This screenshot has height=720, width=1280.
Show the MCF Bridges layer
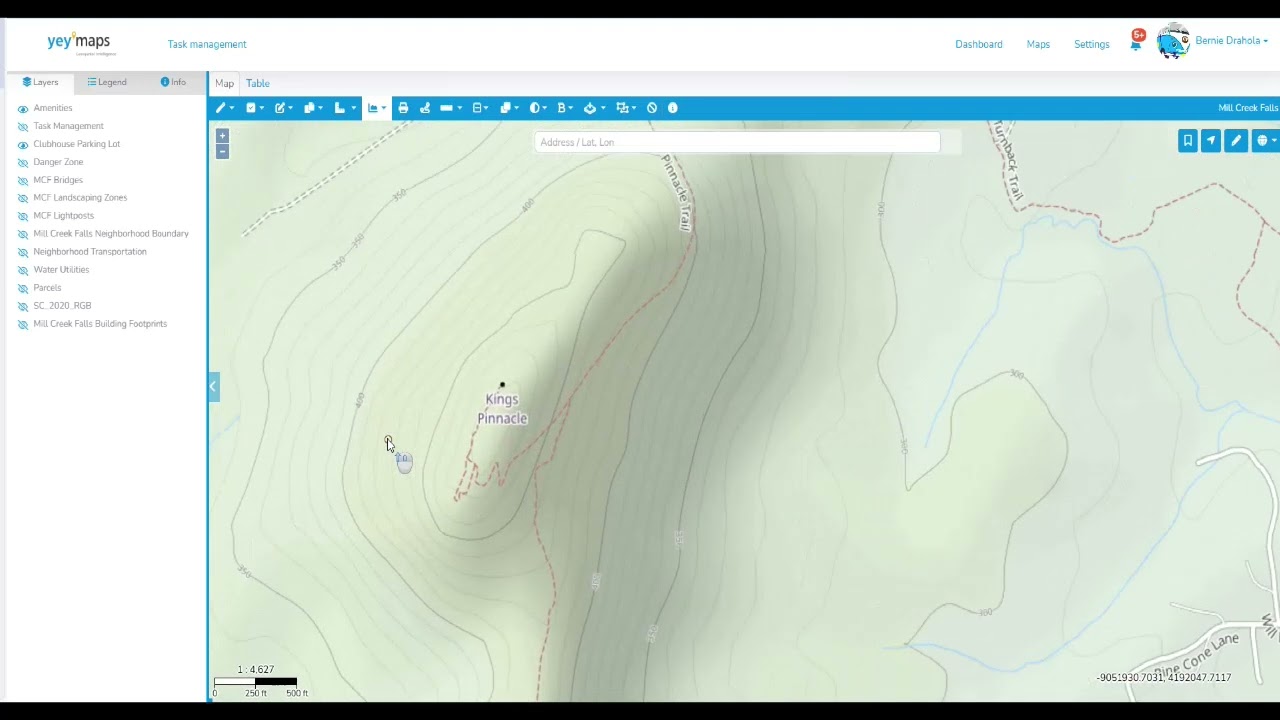click(23, 181)
